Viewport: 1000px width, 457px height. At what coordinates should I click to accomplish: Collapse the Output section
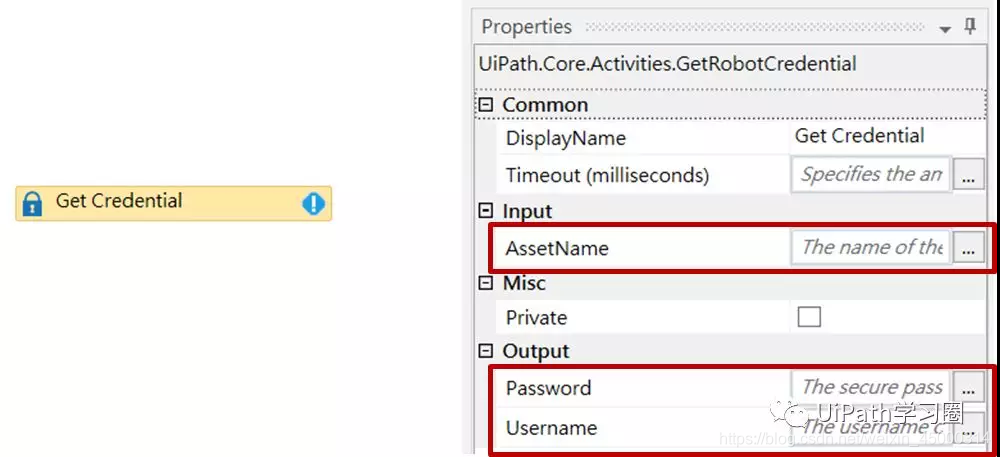pyautogui.click(x=486, y=351)
